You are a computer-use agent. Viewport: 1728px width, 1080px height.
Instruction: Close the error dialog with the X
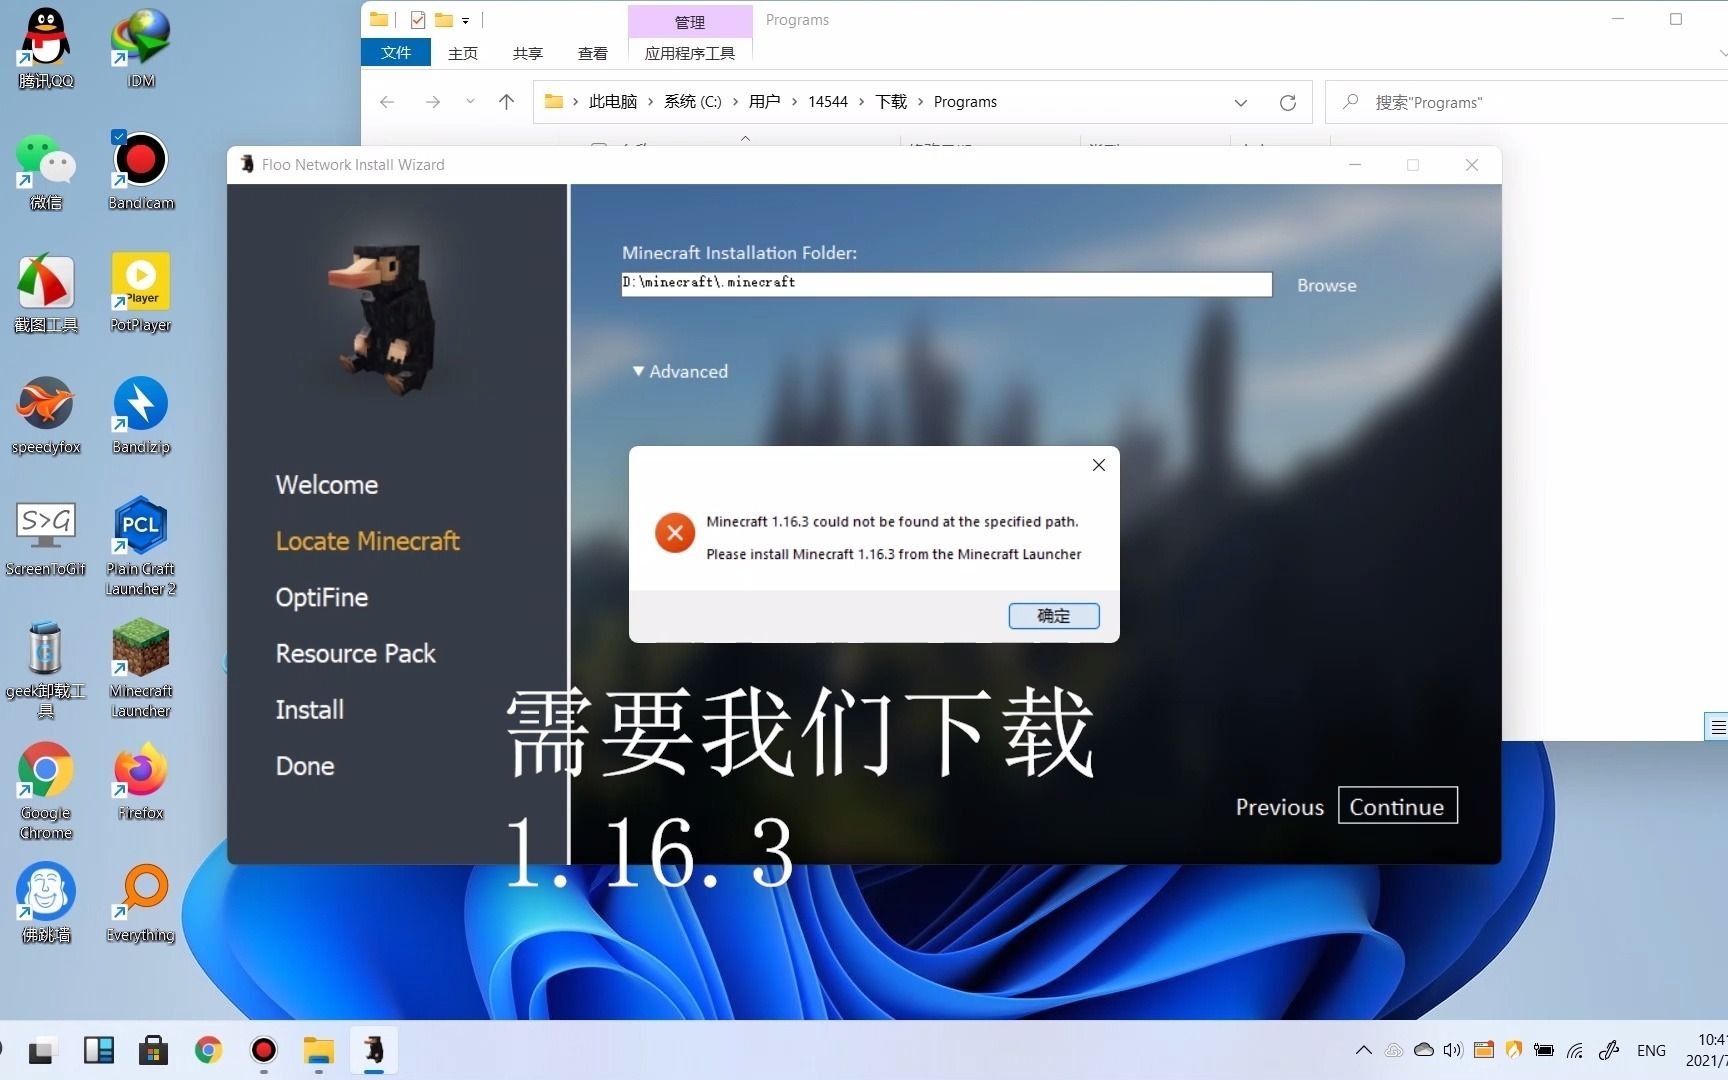click(x=1099, y=465)
